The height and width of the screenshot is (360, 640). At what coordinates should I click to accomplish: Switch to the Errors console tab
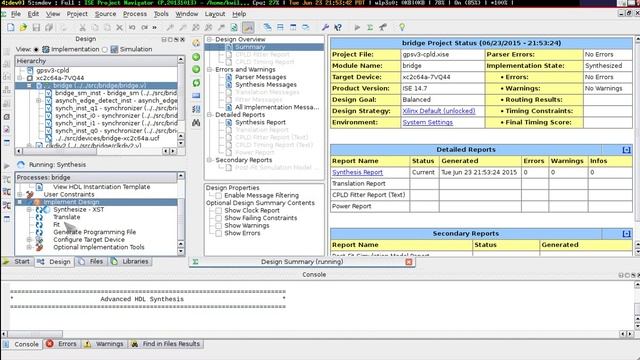(62, 344)
